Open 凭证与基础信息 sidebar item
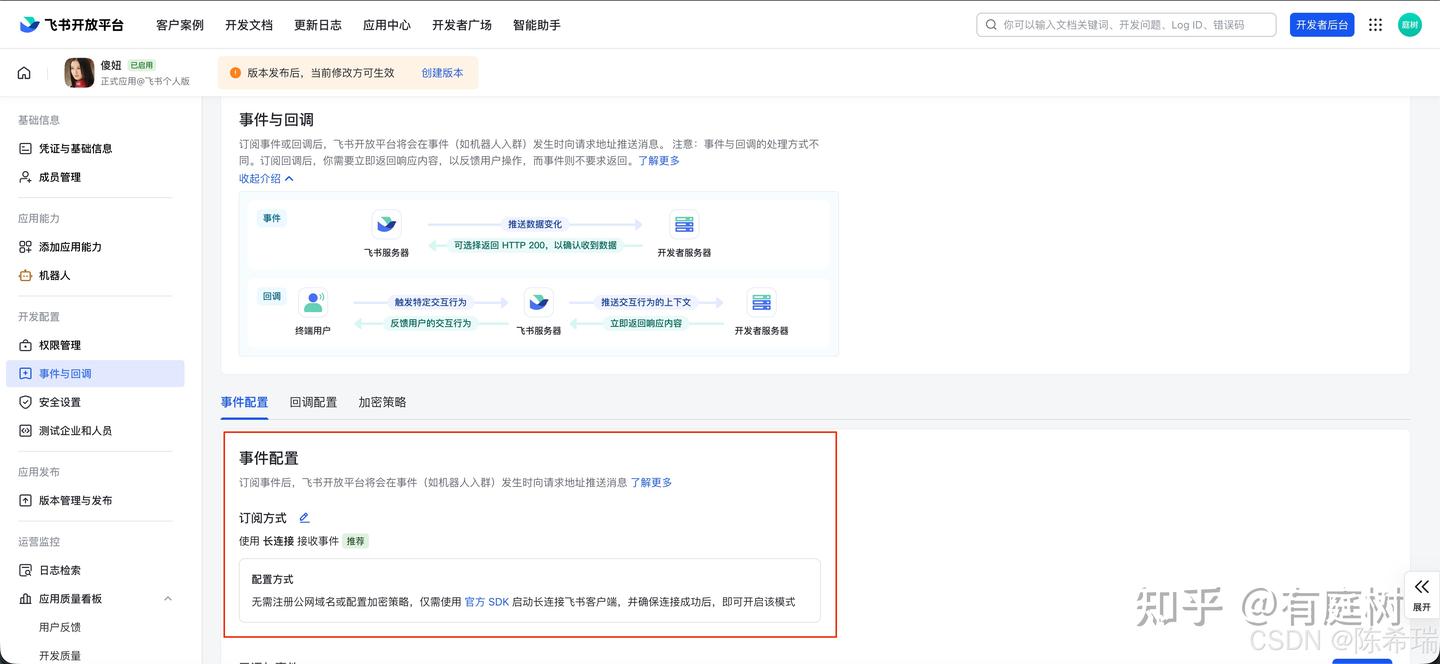 (x=75, y=148)
